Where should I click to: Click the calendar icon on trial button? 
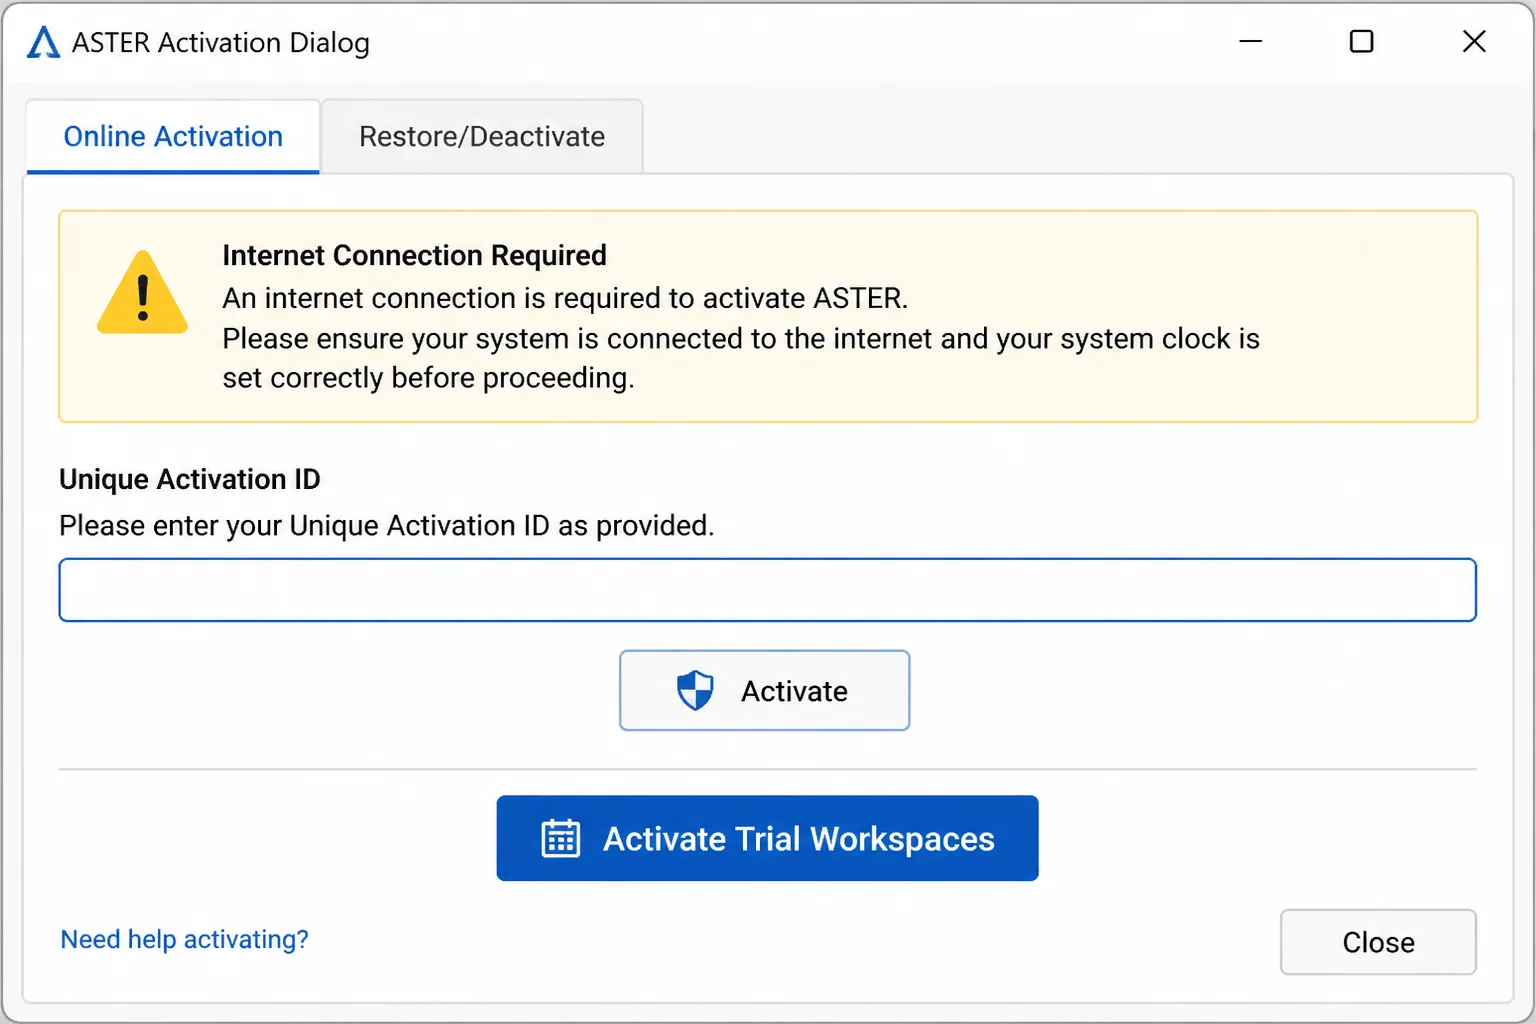tap(561, 838)
